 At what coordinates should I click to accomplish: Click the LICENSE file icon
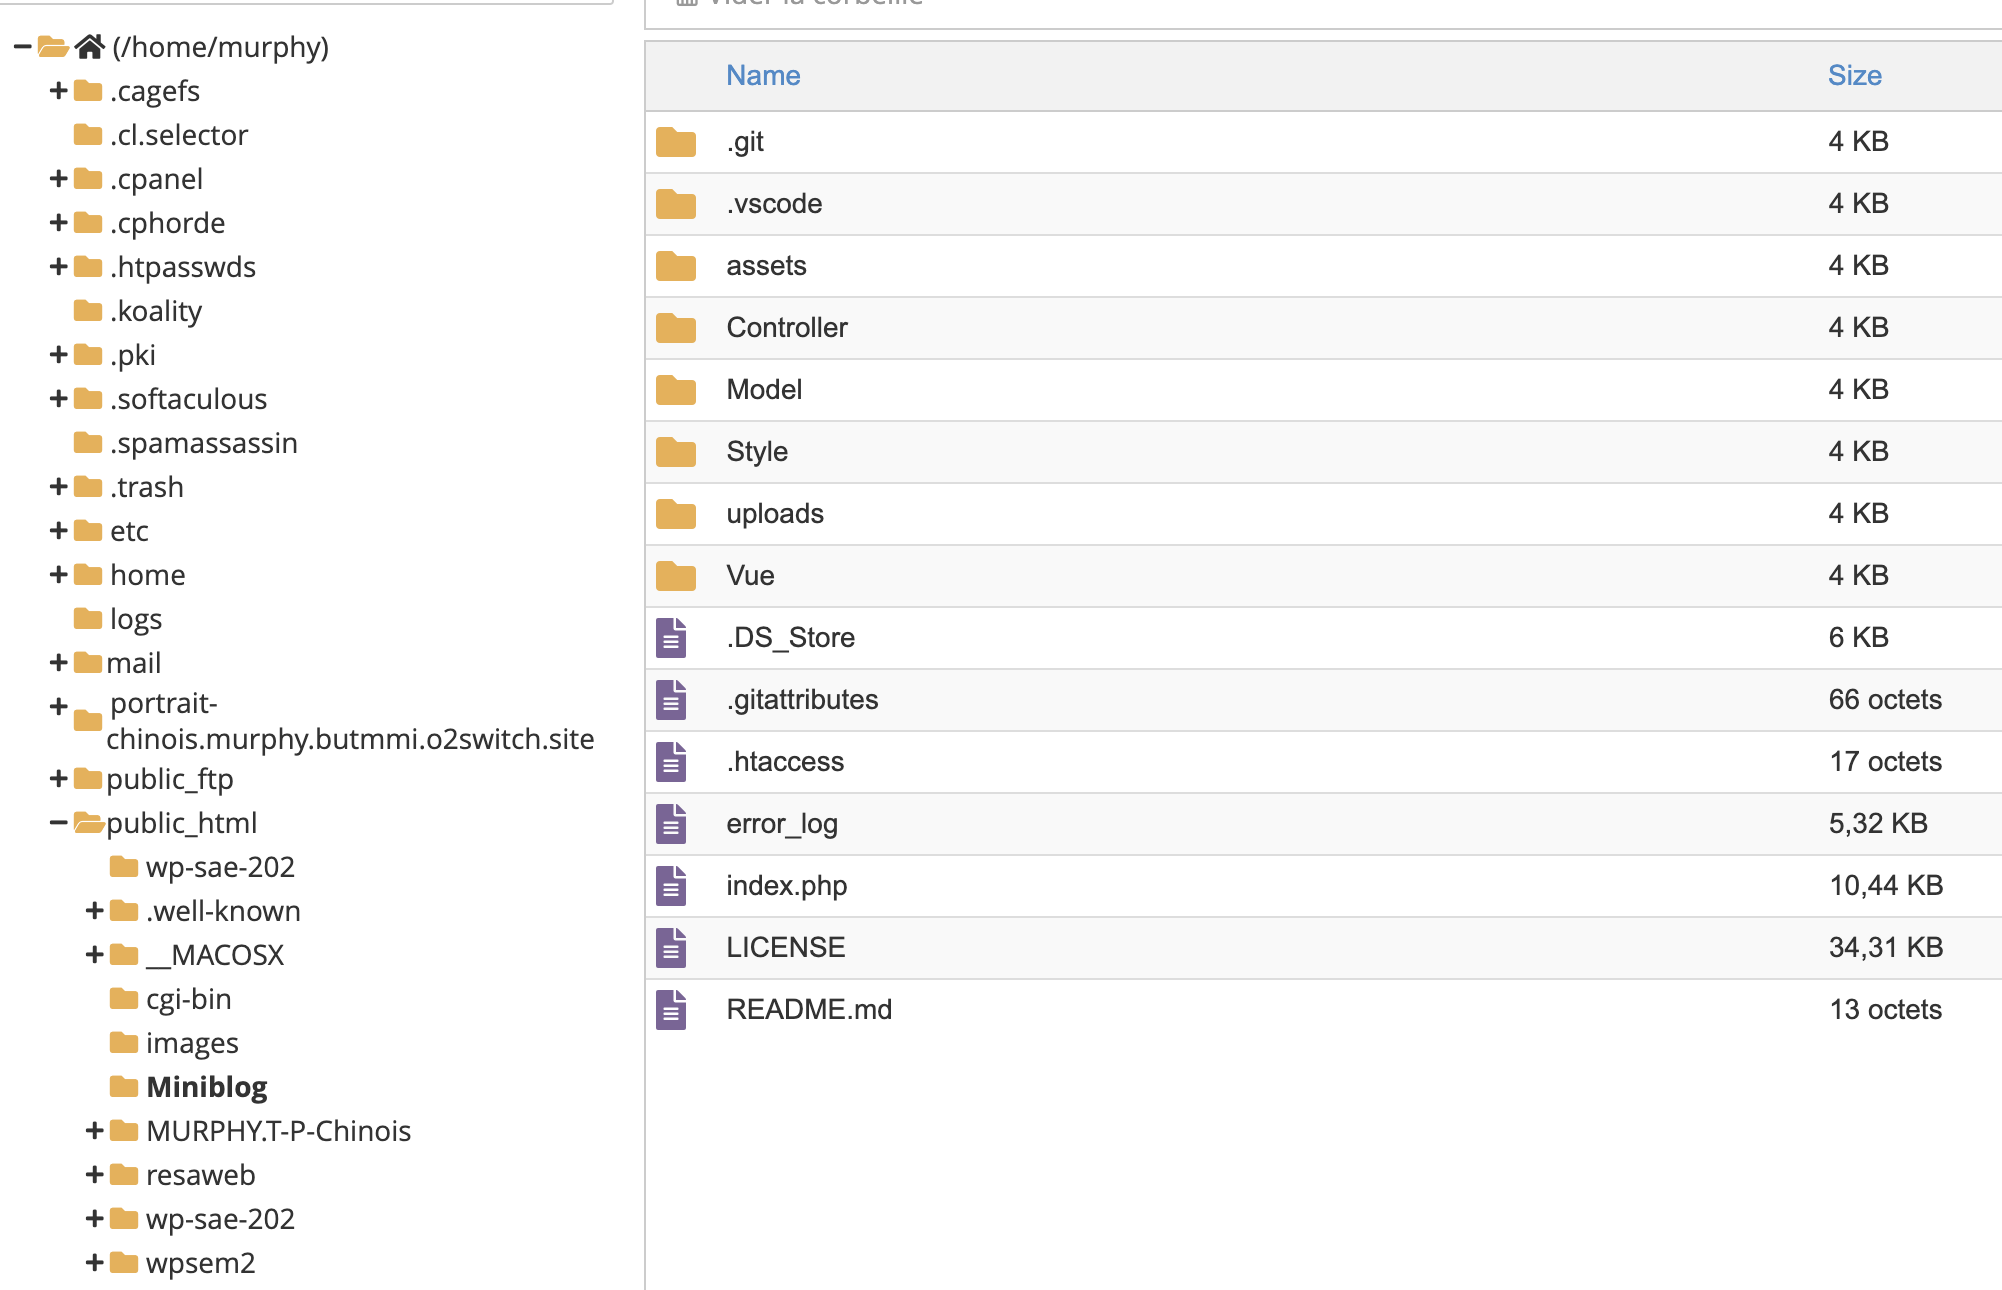[671, 948]
